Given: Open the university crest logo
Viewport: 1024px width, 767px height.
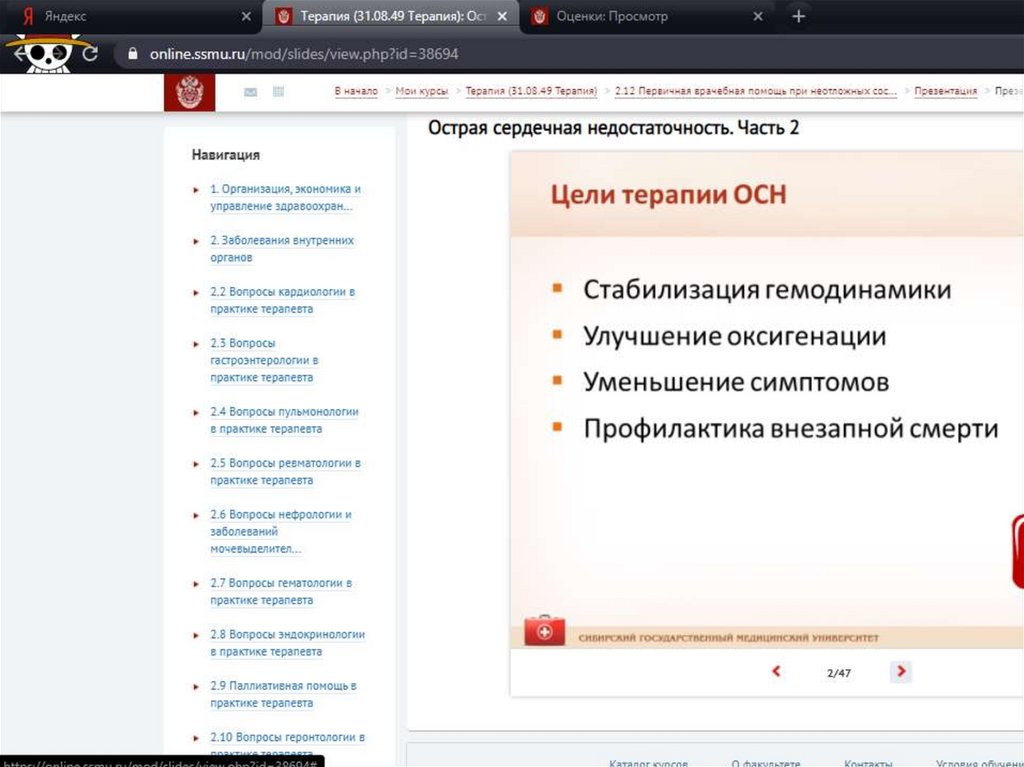Looking at the screenshot, I should tap(189, 92).
